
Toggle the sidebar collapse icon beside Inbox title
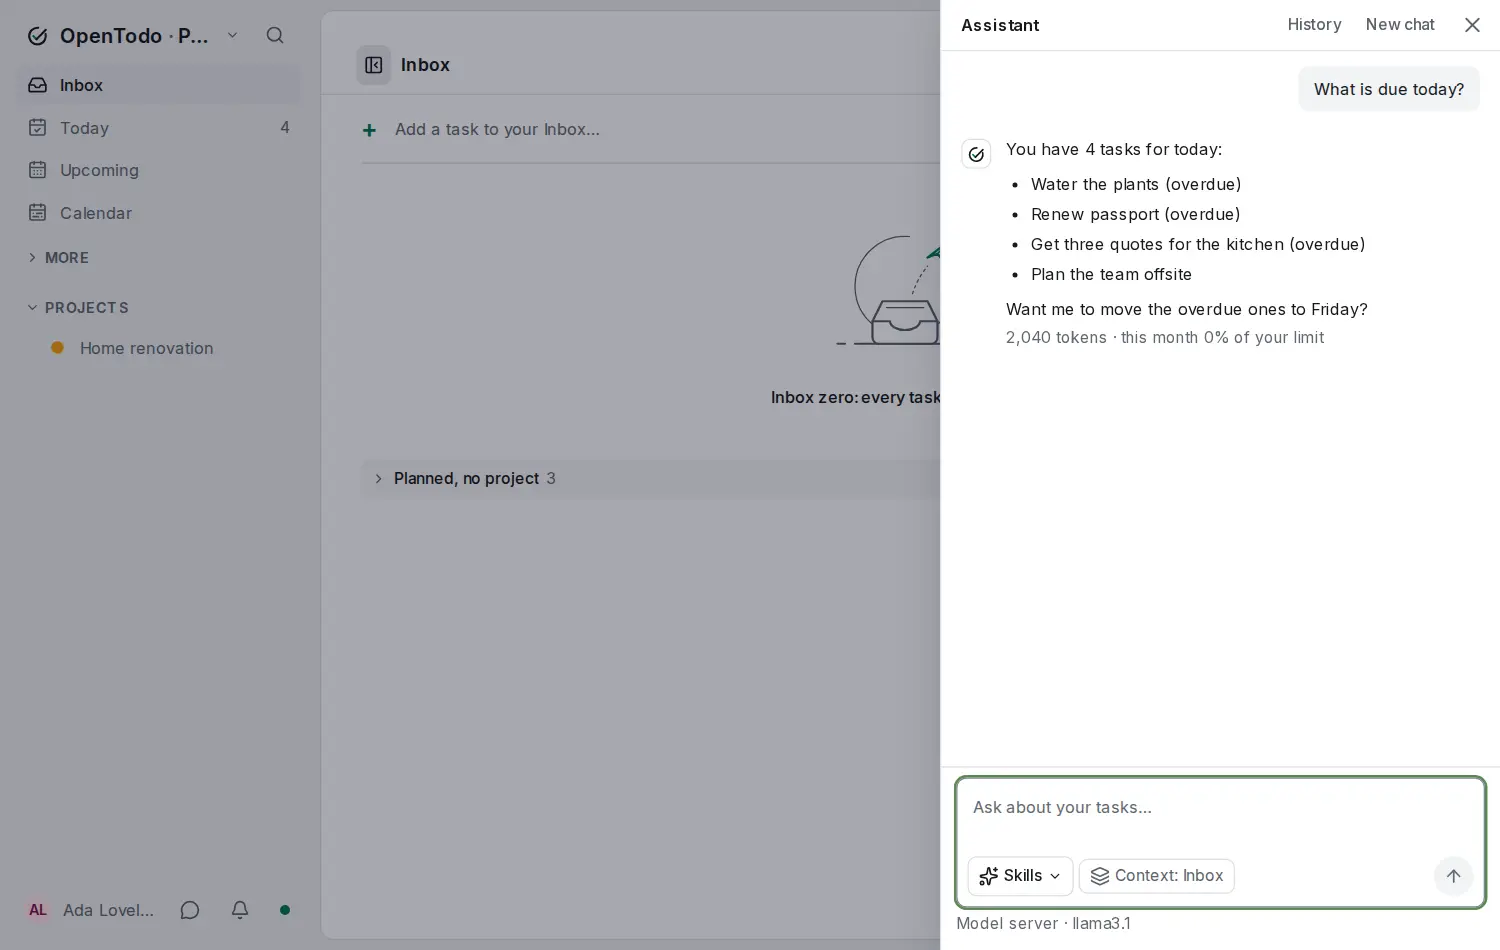click(374, 65)
